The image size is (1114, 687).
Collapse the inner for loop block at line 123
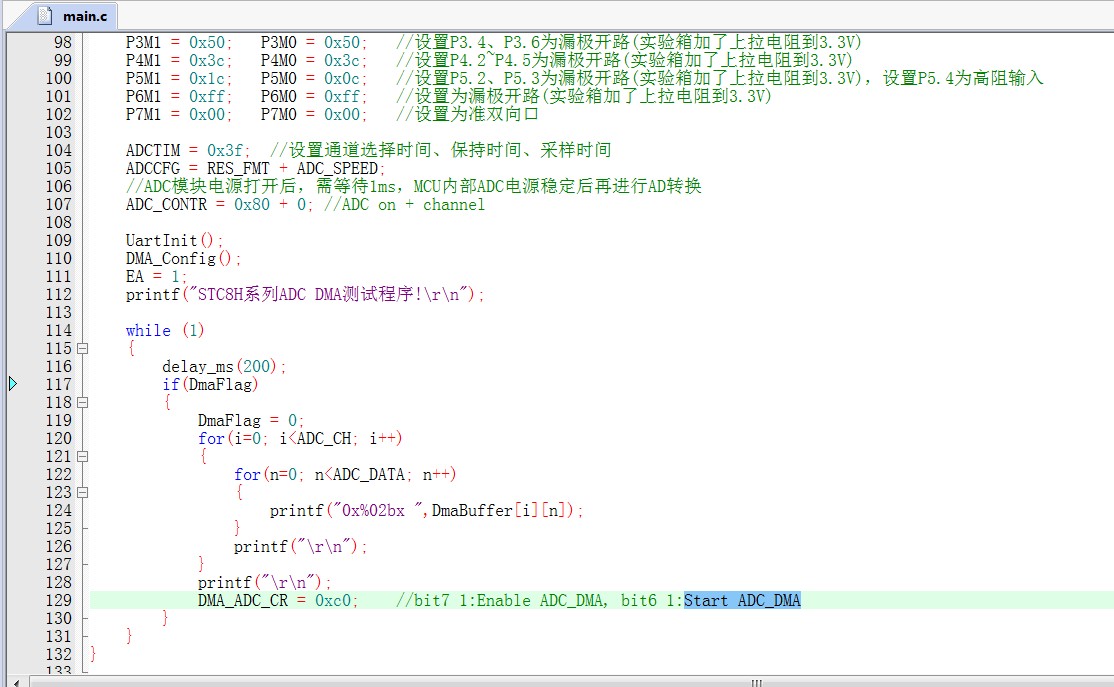(x=82, y=492)
